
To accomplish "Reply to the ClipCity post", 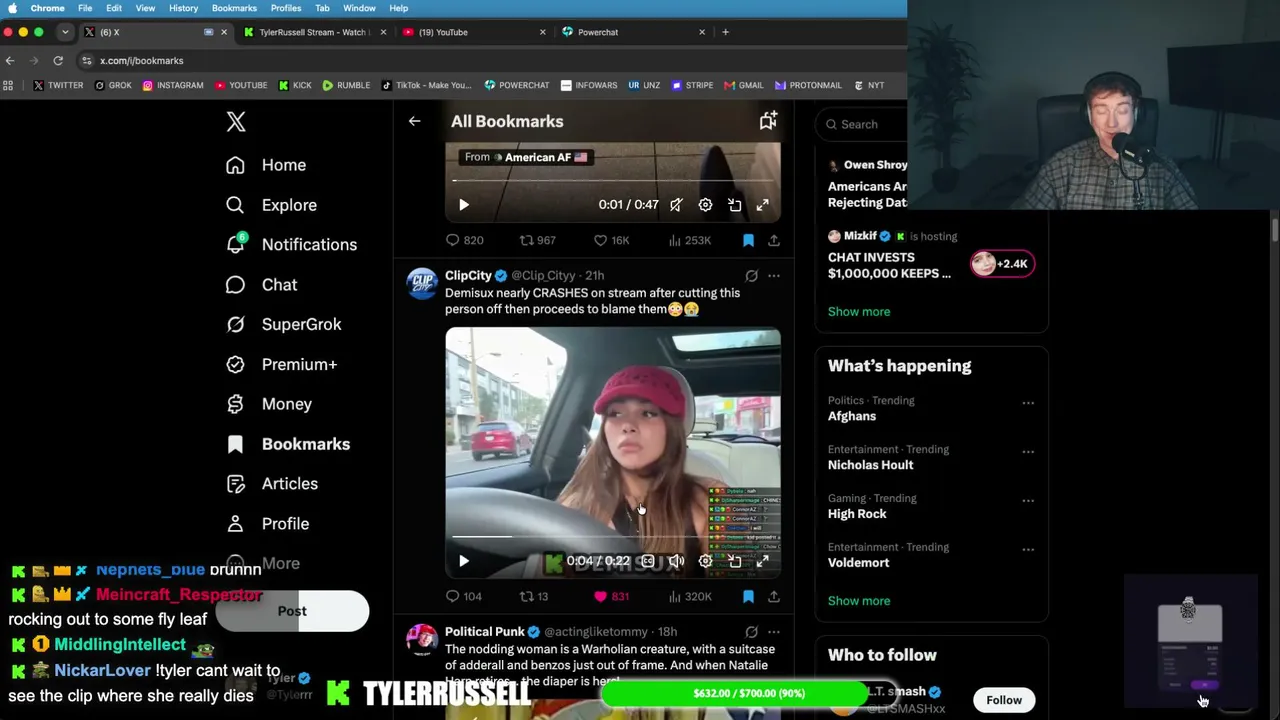I will click(464, 597).
